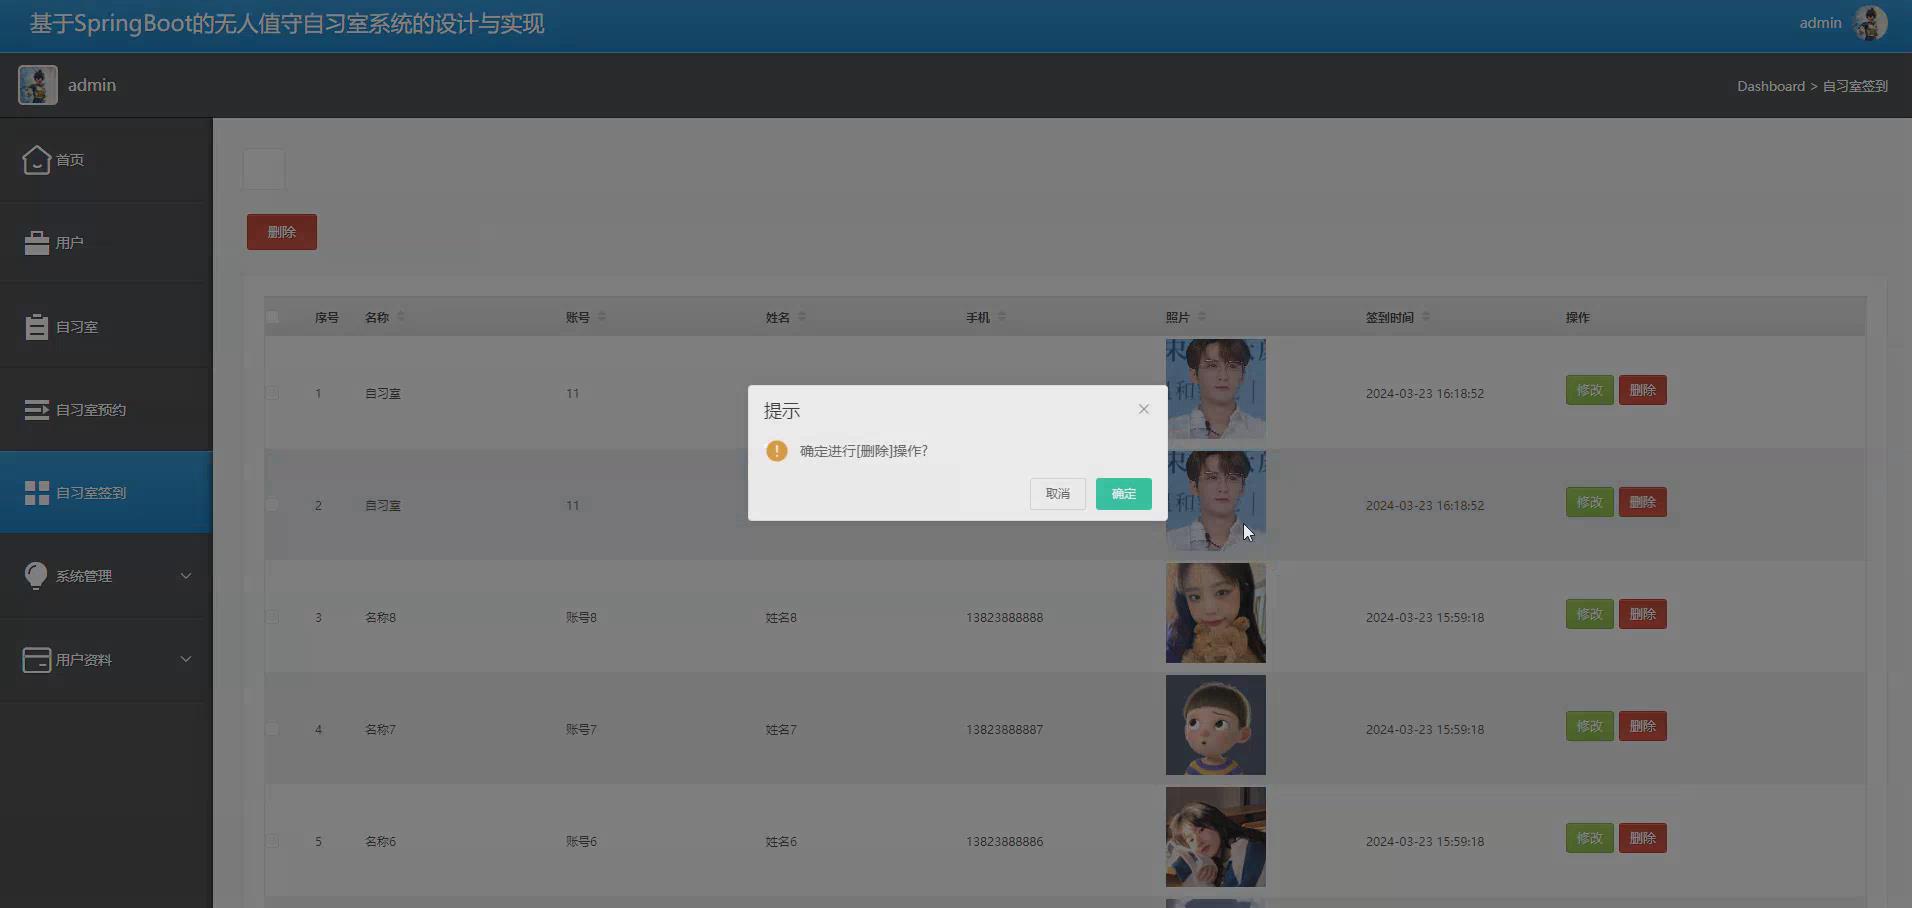Image resolution: width=1912 pixels, height=908 pixels.
Task: Open 用户 menu item
Action: tap(106, 243)
